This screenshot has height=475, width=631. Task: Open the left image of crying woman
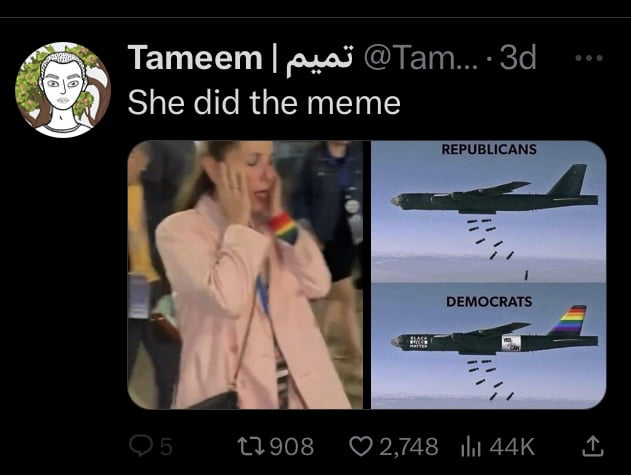pos(245,275)
